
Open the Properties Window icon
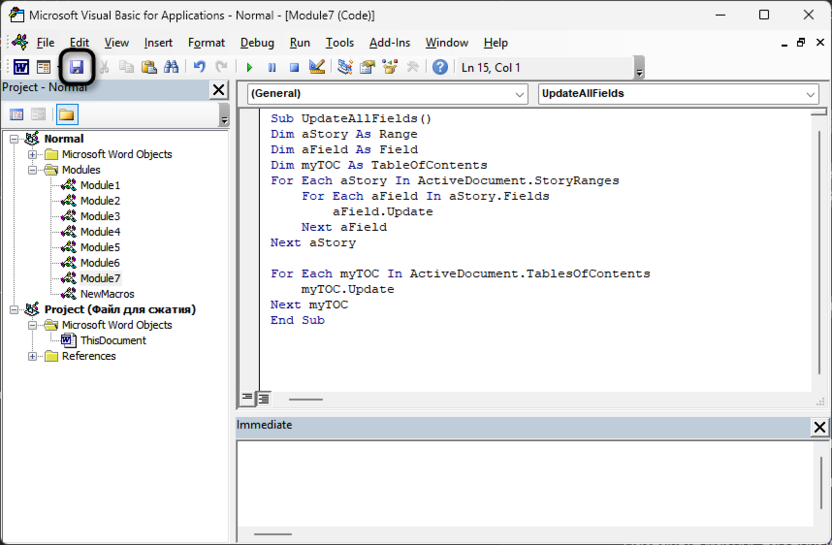pyautogui.click(x=367, y=67)
